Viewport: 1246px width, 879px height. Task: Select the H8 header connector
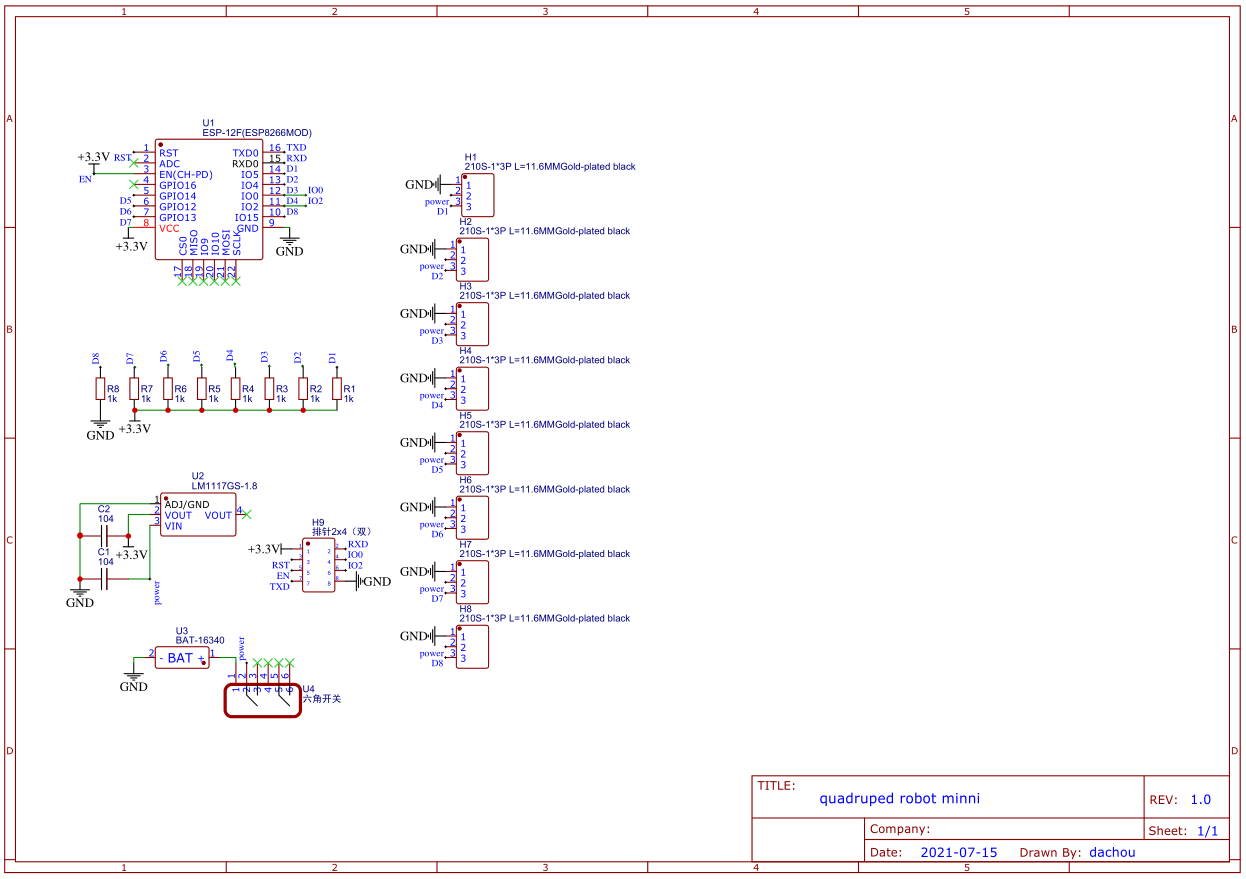pyautogui.click(x=472, y=646)
